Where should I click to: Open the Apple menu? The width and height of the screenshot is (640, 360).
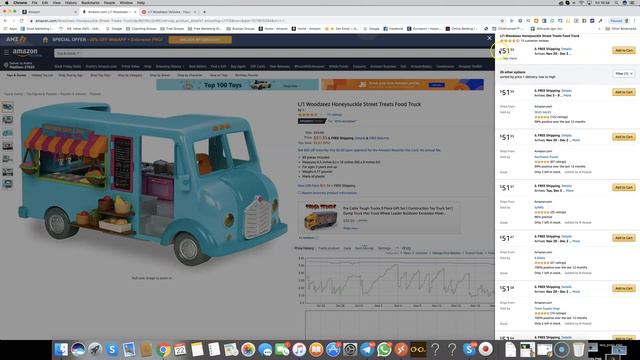[x=7, y=2]
